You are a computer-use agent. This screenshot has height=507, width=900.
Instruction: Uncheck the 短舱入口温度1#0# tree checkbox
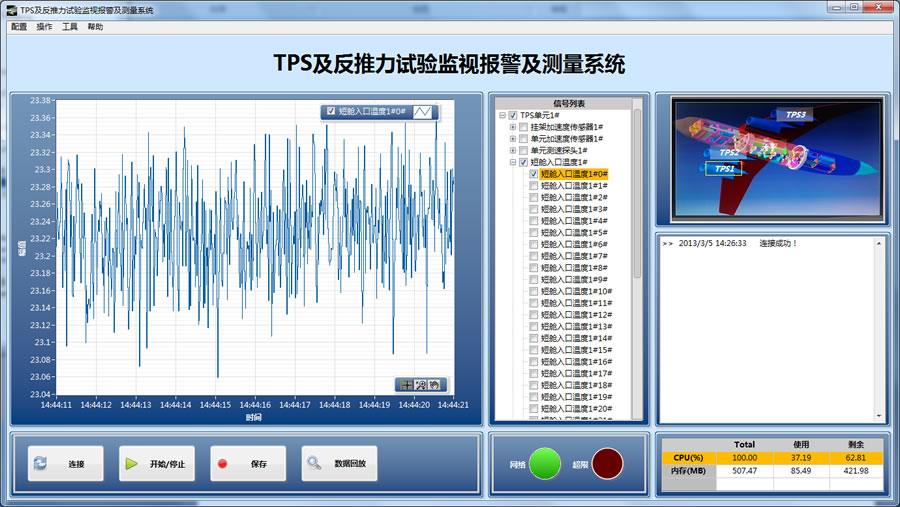(x=534, y=174)
